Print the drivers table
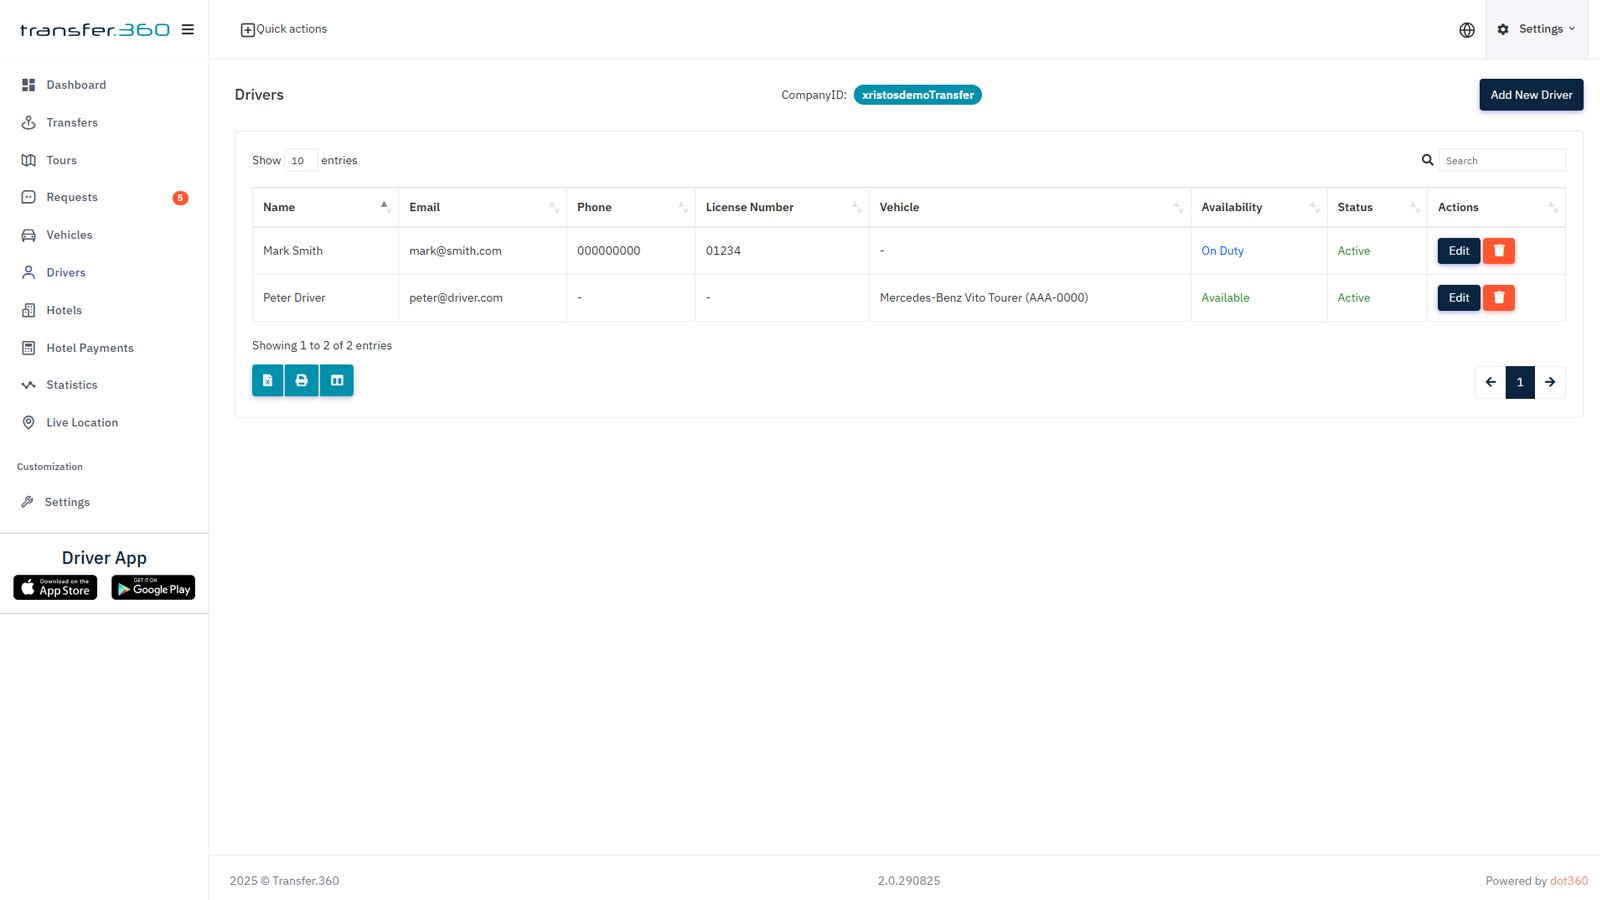 [301, 381]
